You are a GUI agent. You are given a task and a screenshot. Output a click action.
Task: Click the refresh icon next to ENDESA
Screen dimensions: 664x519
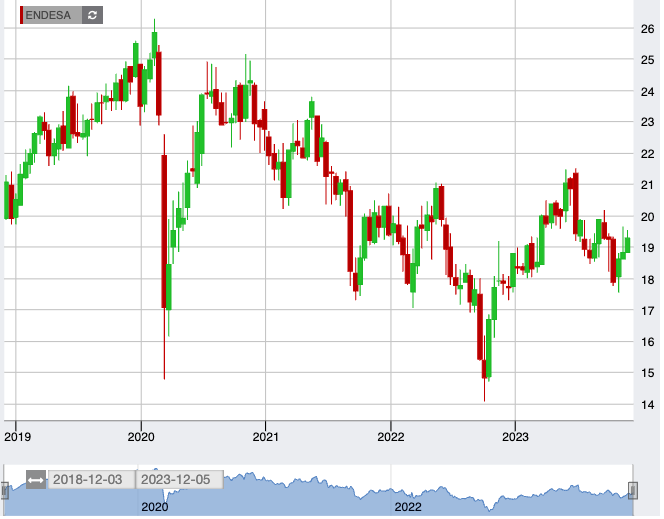92,16
